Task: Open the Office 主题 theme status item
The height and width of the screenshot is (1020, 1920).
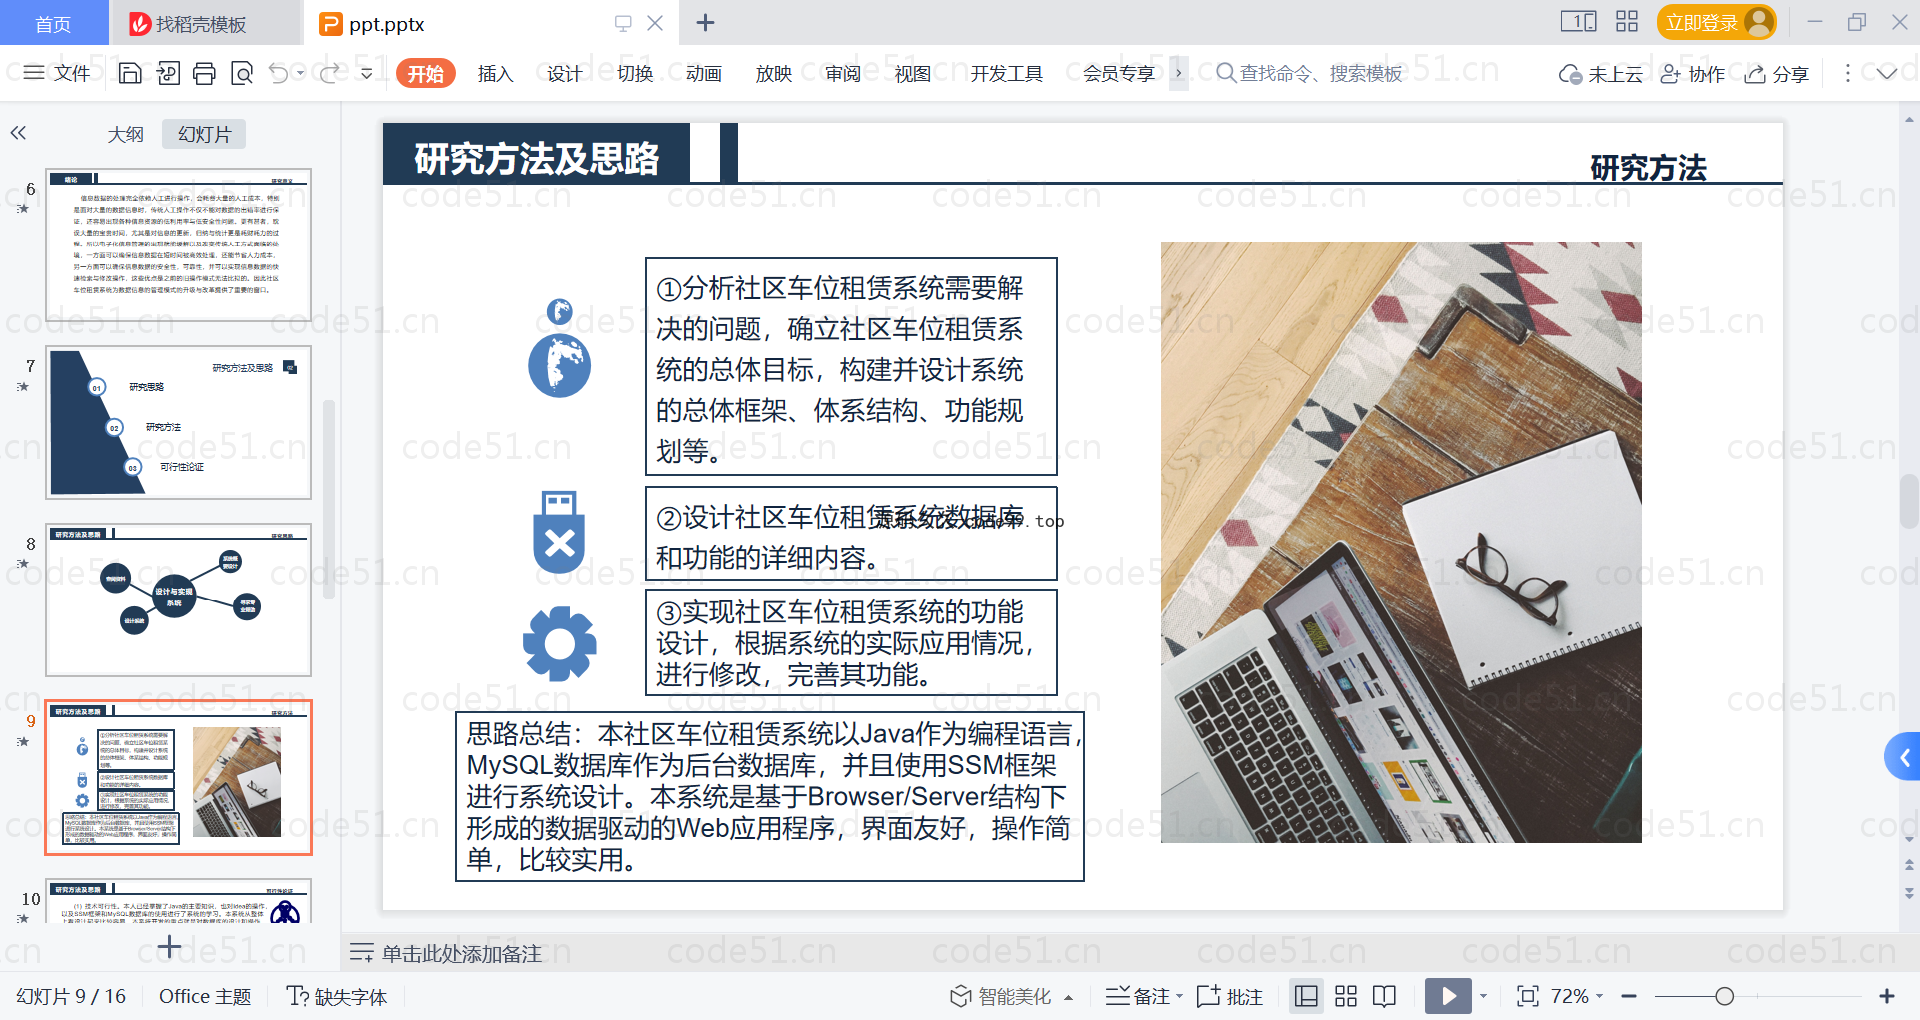Action: tap(205, 996)
